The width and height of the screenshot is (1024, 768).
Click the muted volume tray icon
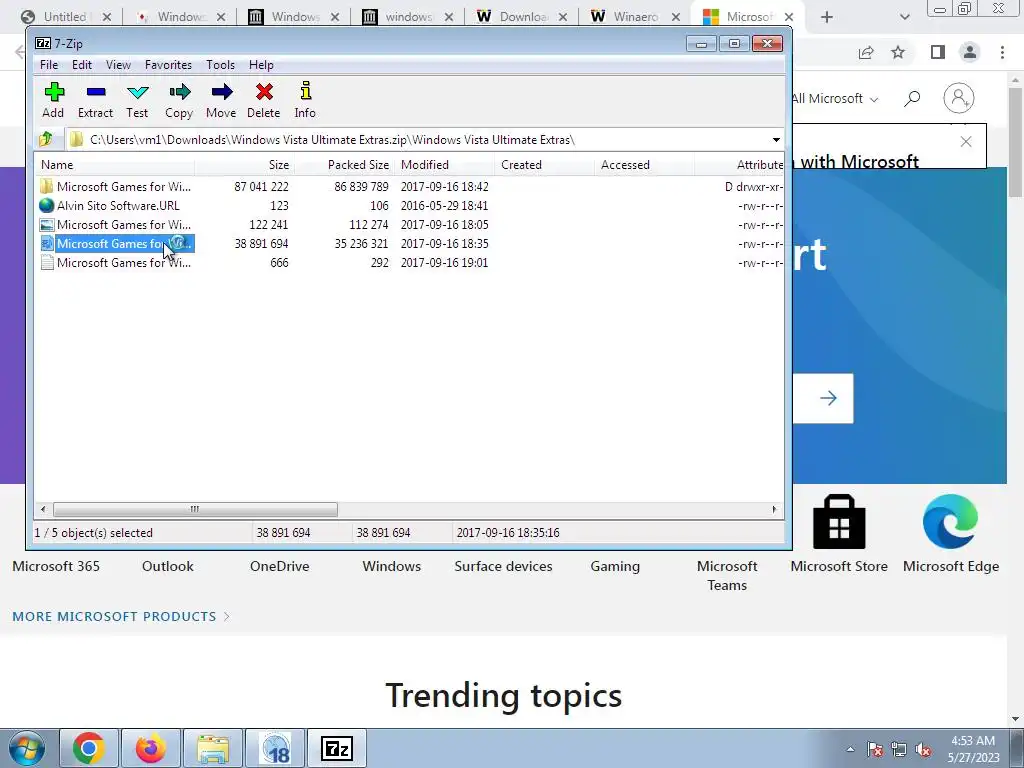pos(924,750)
